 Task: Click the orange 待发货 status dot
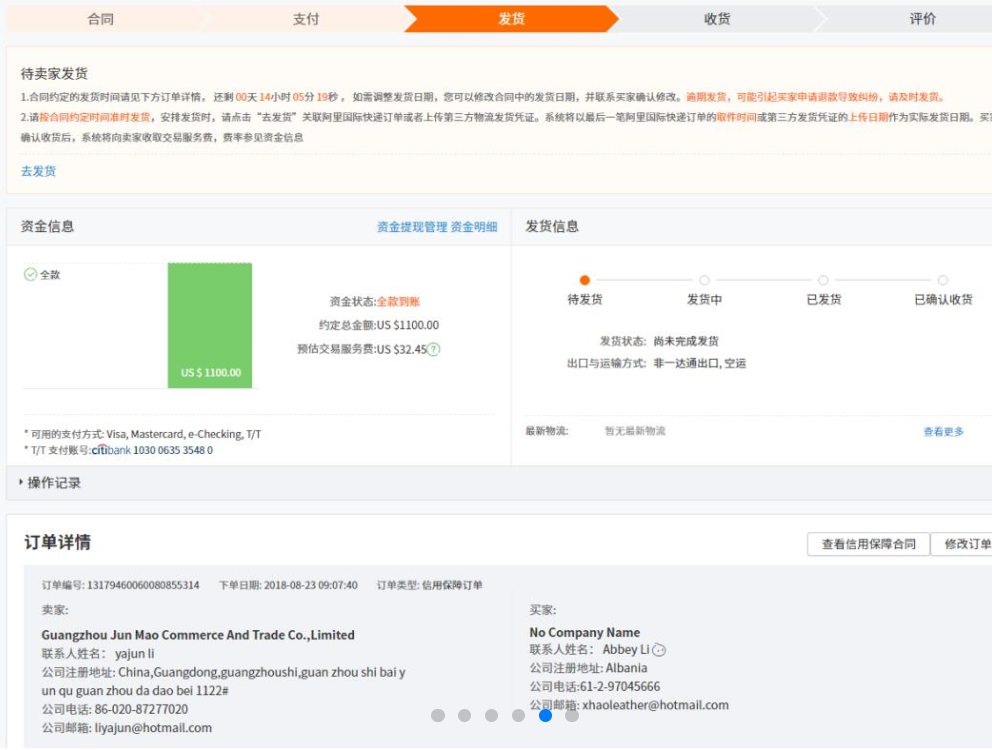[585, 281]
